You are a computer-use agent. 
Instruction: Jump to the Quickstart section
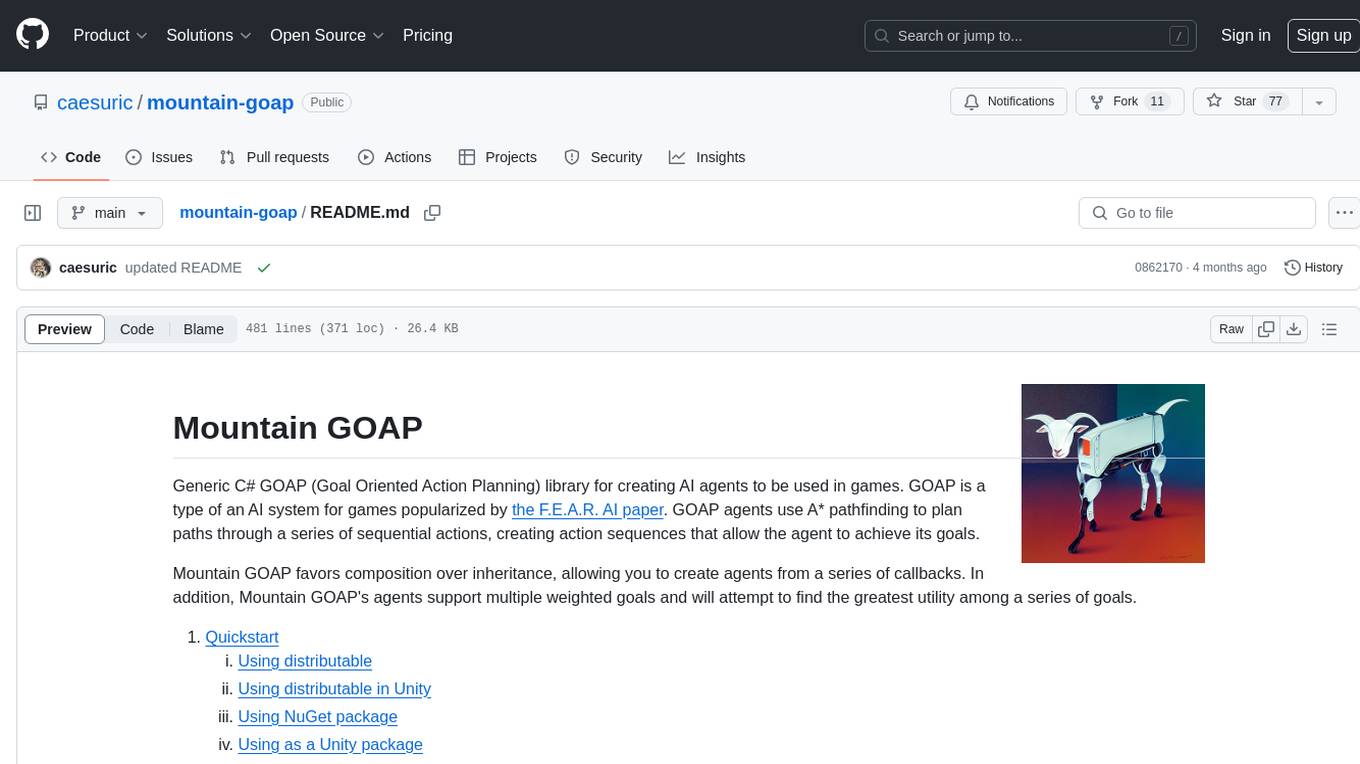[x=242, y=637]
